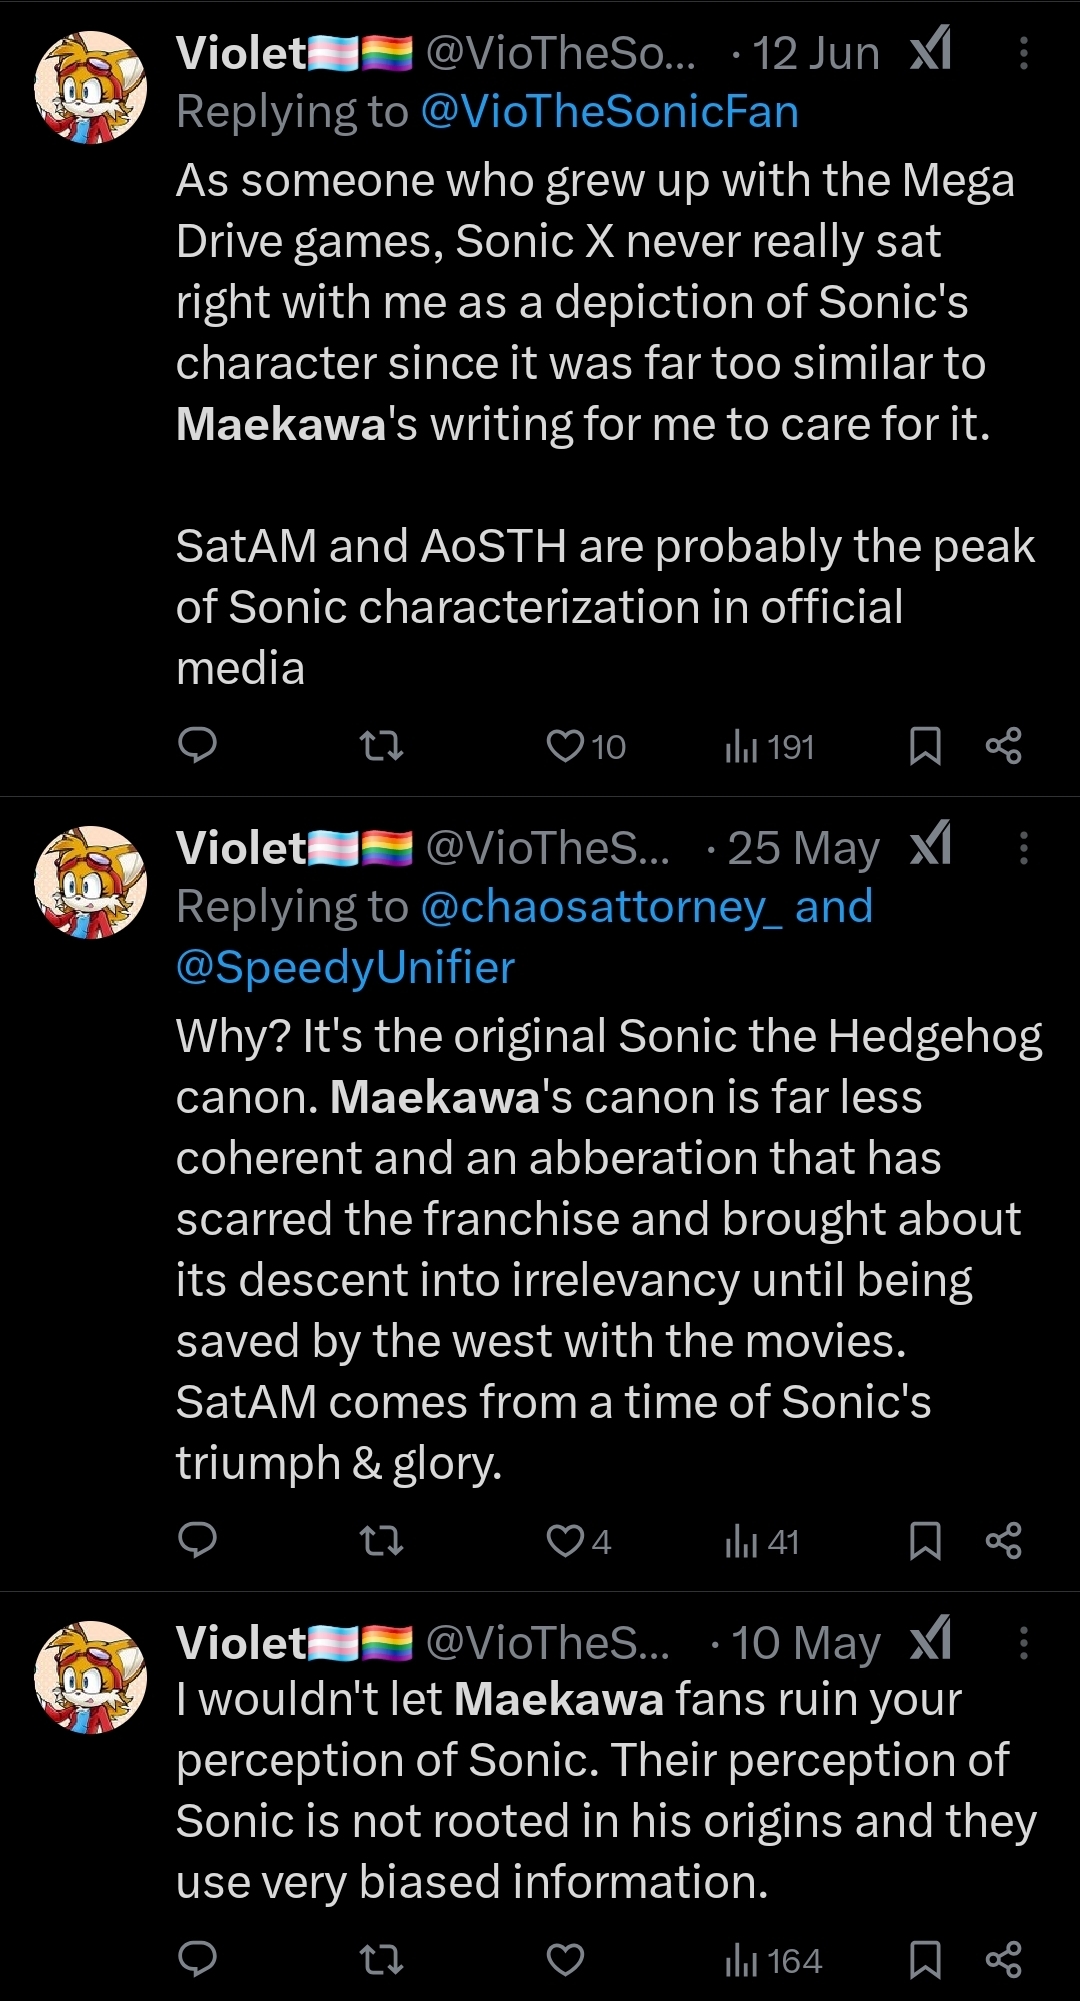Open more options on 12 Jun tweet
Viewport: 1080px width, 2001px height.
[1023, 54]
